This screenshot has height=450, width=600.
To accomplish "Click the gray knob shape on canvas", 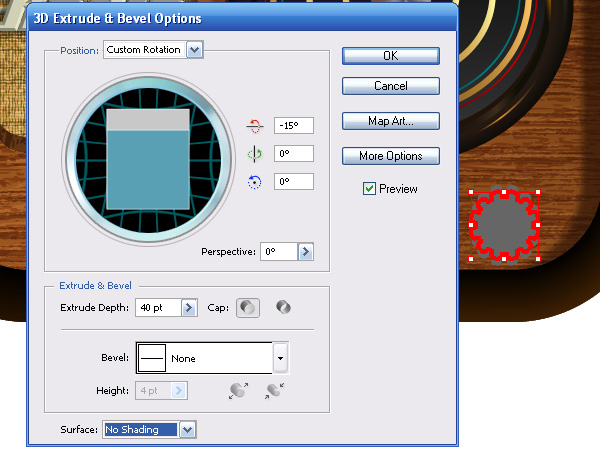I will 504,226.
